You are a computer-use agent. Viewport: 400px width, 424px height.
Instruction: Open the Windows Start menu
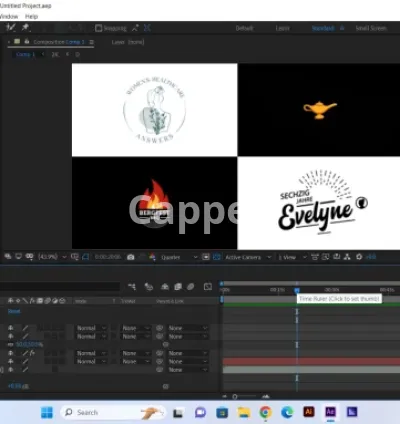[47, 412]
